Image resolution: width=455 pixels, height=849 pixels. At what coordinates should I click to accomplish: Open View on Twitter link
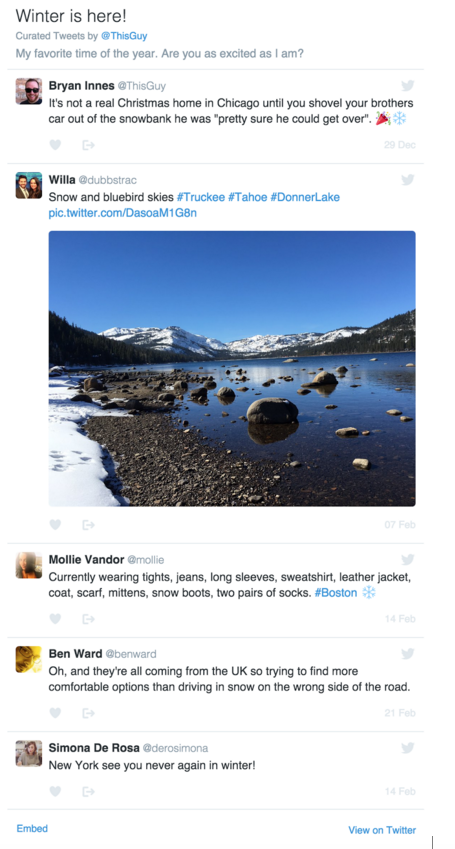[382, 830]
